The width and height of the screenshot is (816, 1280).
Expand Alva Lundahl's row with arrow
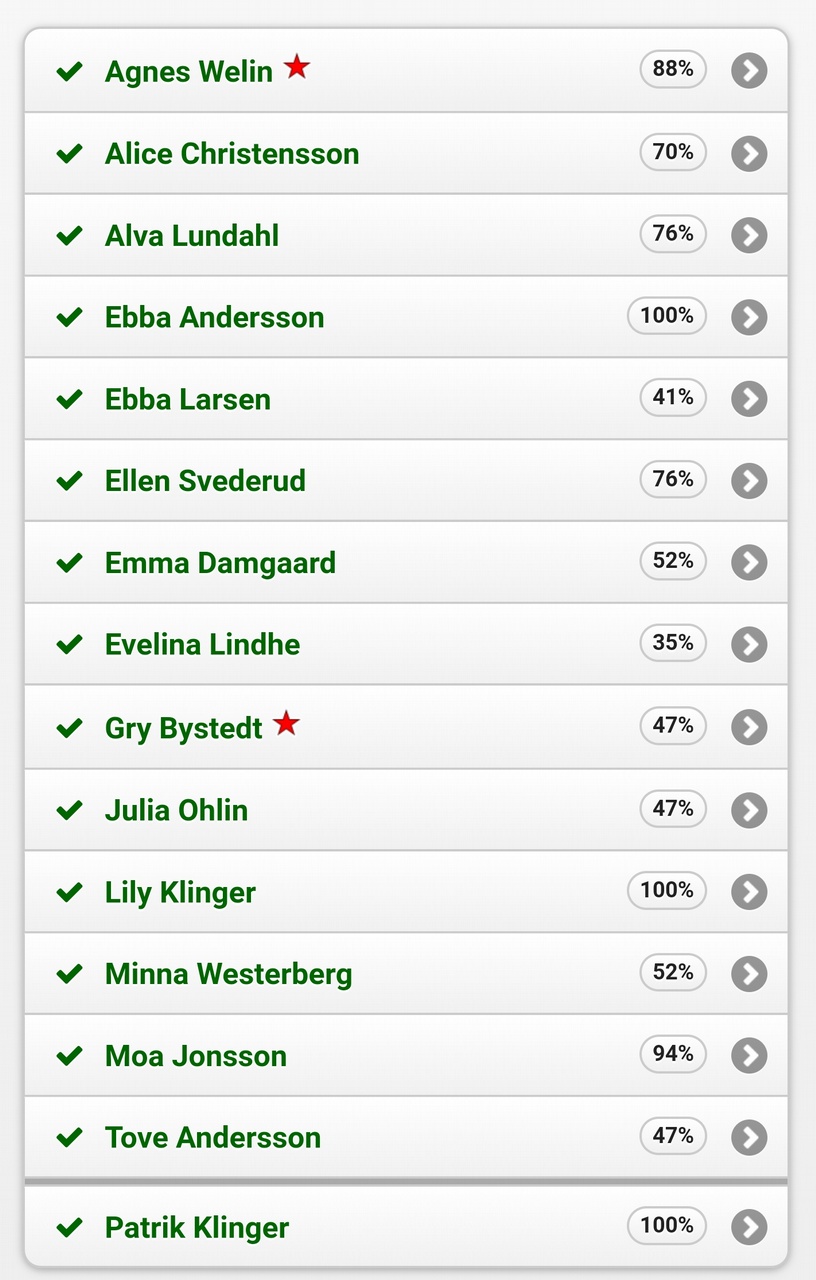pyautogui.click(x=749, y=236)
